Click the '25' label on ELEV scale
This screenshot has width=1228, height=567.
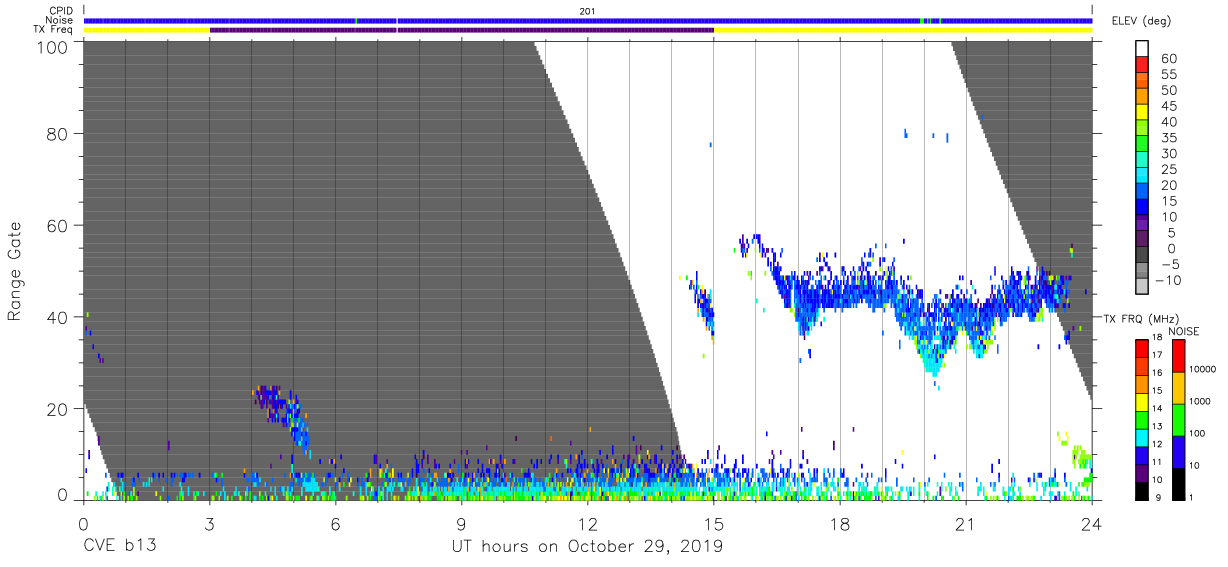click(1170, 170)
